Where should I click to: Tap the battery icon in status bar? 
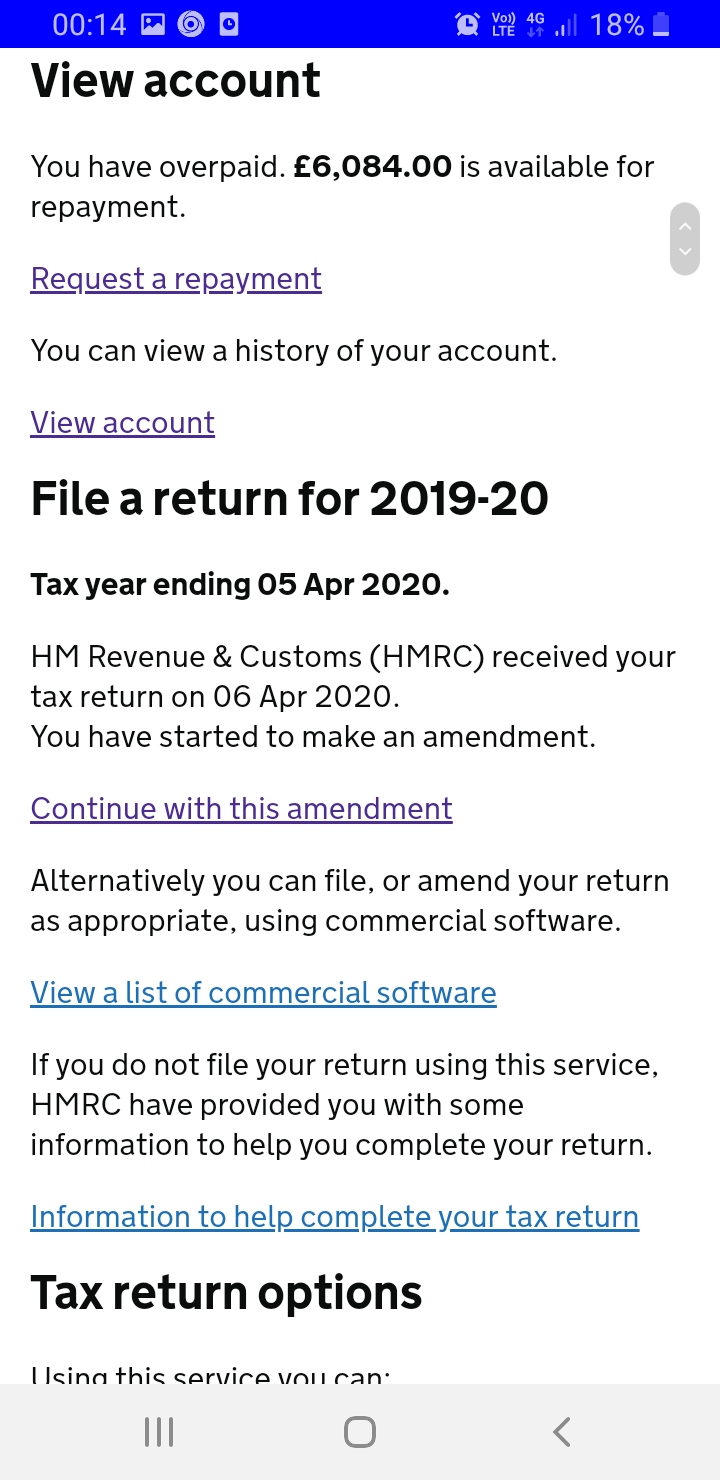tap(661, 24)
